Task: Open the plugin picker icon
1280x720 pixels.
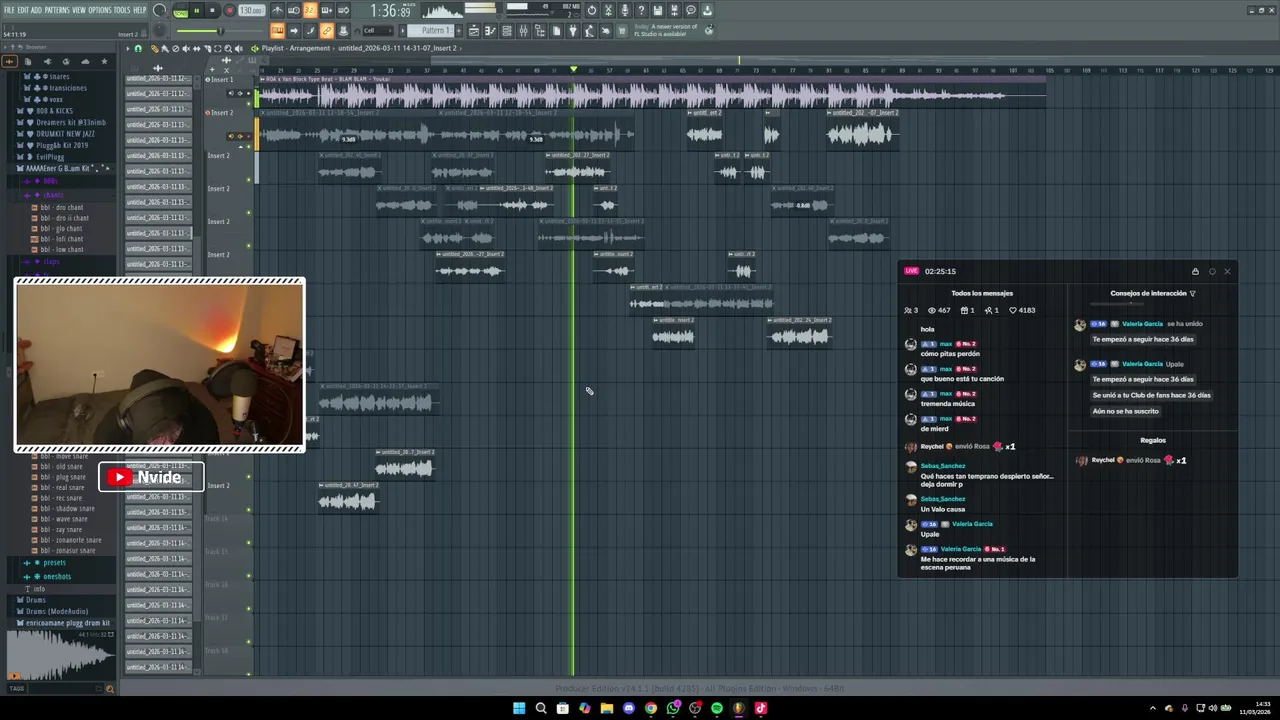Action: [573, 31]
